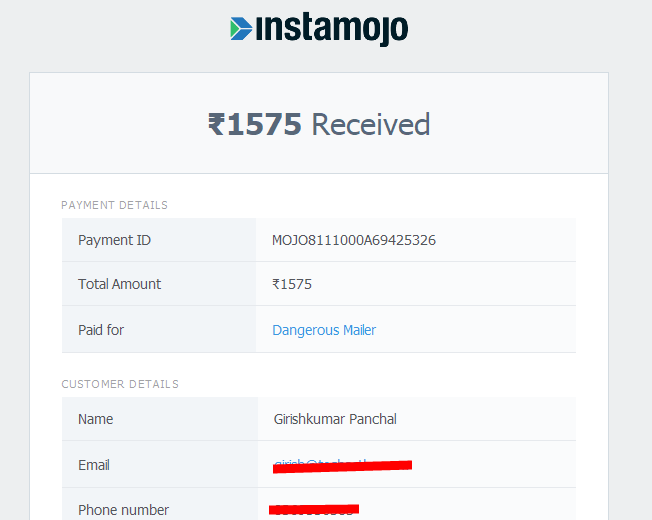The width and height of the screenshot is (652, 520).
Task: Click the customer name Girishkumar Panchal
Action: click(x=335, y=419)
